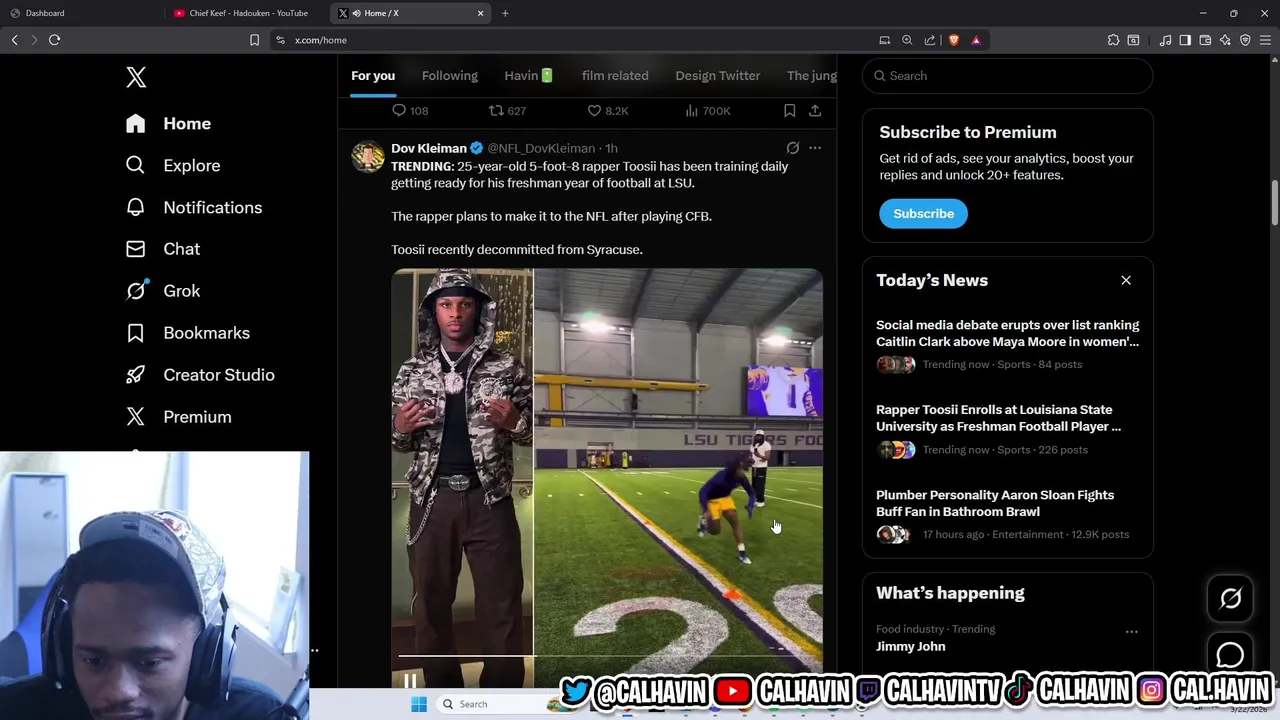Open Creator Studio in sidebar
The width and height of the screenshot is (1280, 720).
tap(199, 375)
